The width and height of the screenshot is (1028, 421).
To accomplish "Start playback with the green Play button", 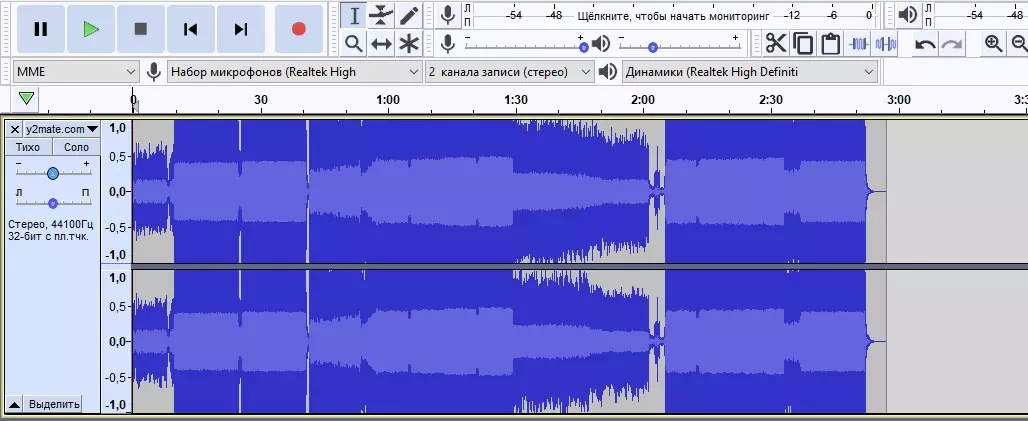I will pyautogui.click(x=90, y=29).
